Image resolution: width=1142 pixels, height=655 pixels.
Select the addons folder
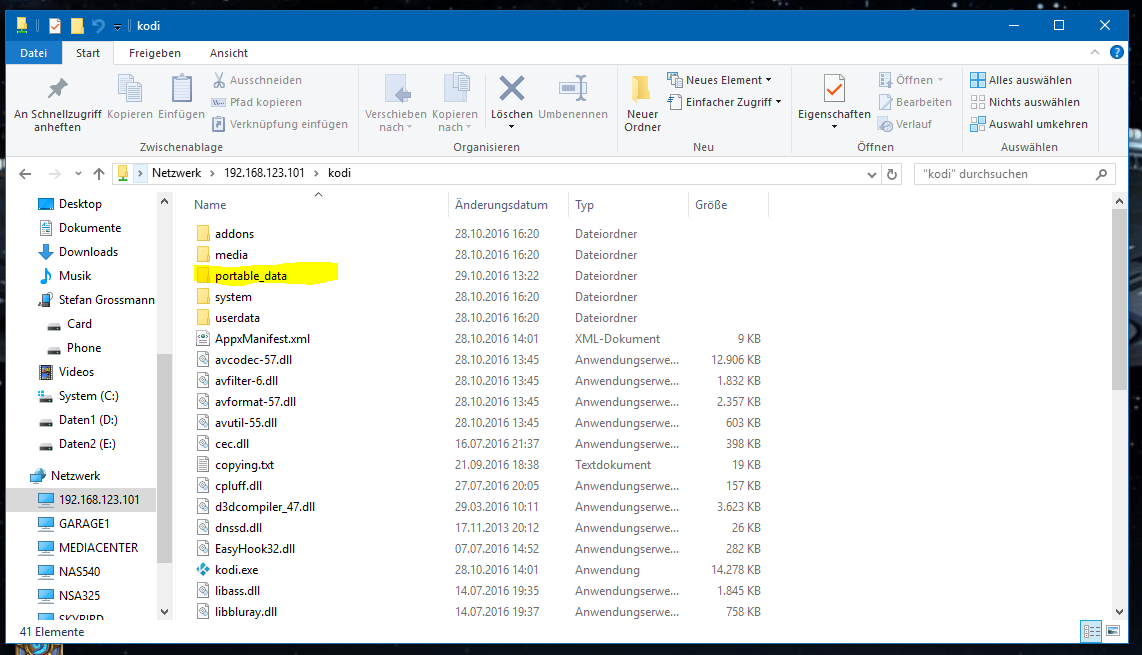pyautogui.click(x=234, y=234)
